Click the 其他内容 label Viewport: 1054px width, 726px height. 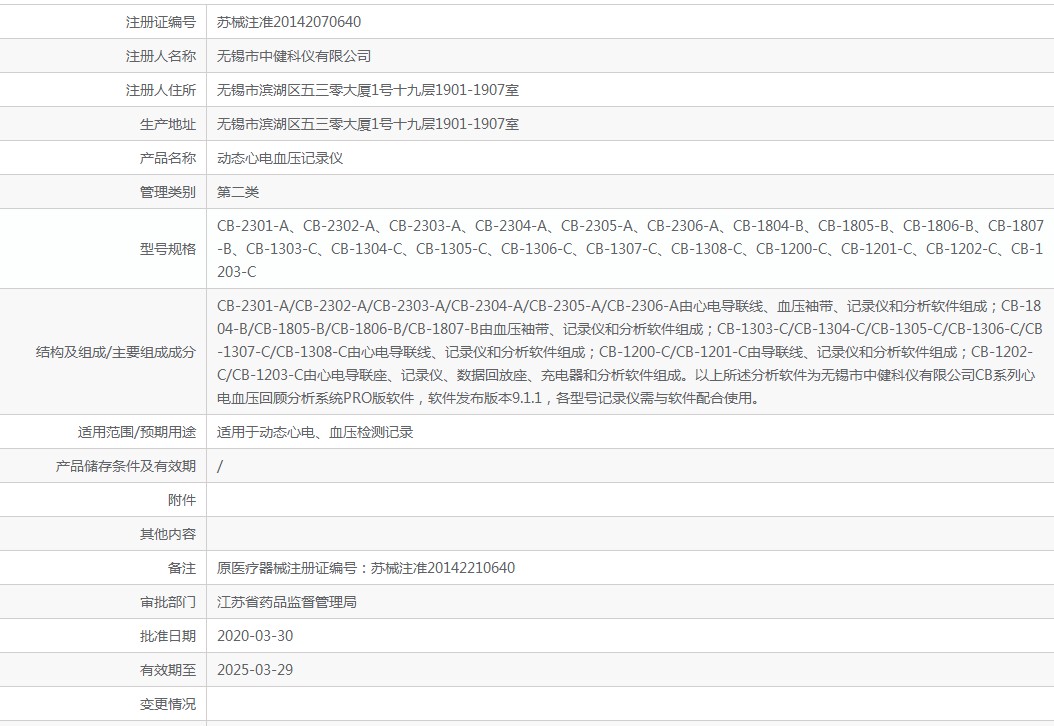click(x=168, y=534)
